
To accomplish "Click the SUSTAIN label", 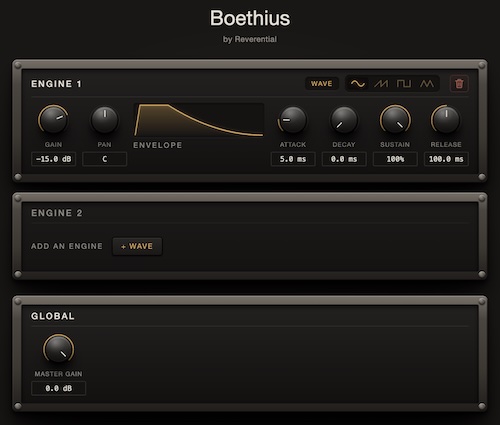I will pyautogui.click(x=395, y=145).
